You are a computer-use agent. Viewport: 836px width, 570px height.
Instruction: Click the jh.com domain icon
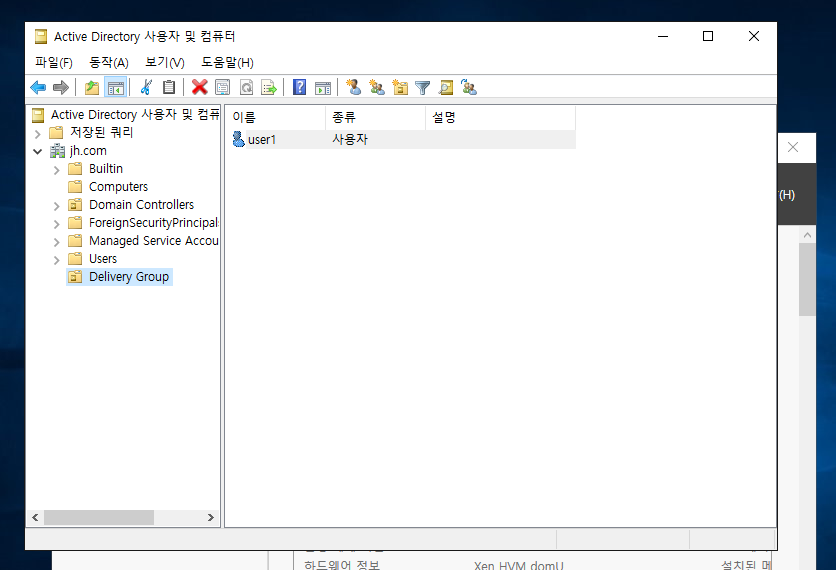57,151
